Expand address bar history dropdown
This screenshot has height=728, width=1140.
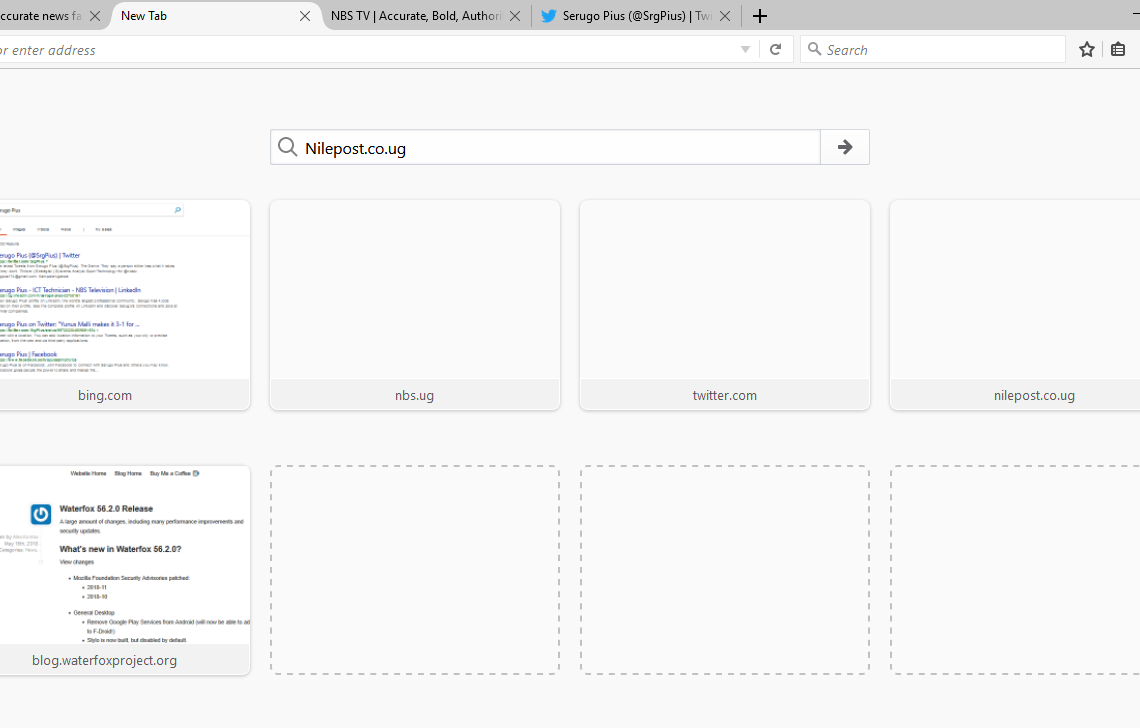coord(745,49)
